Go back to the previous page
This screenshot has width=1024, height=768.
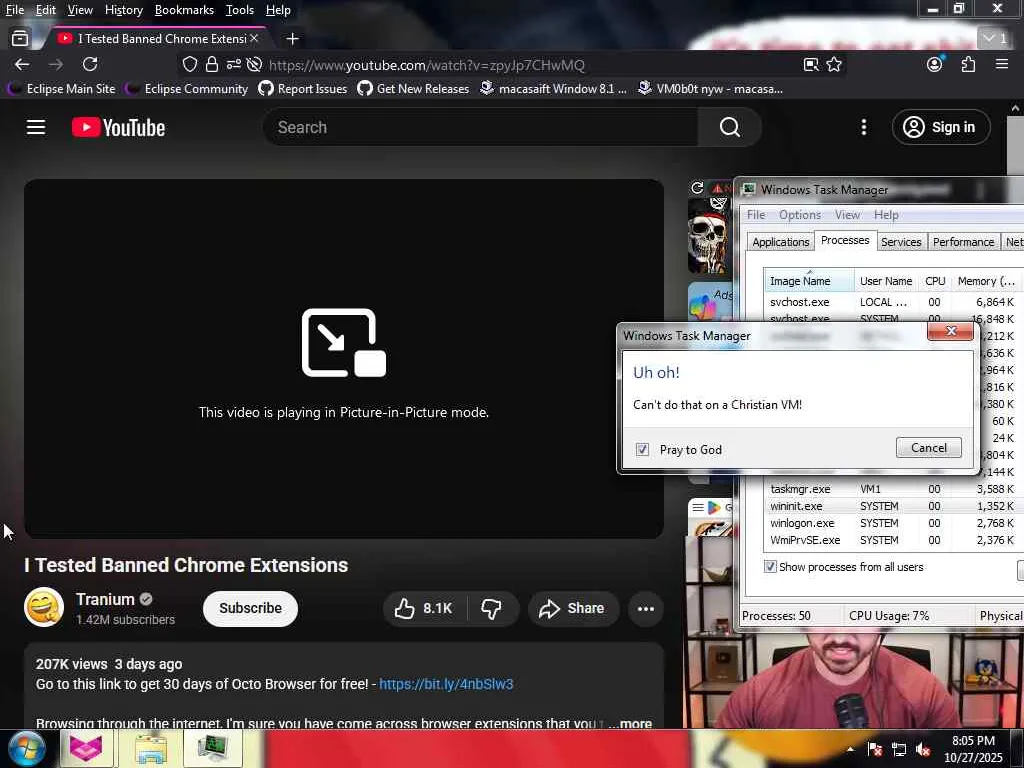pyautogui.click(x=22, y=64)
